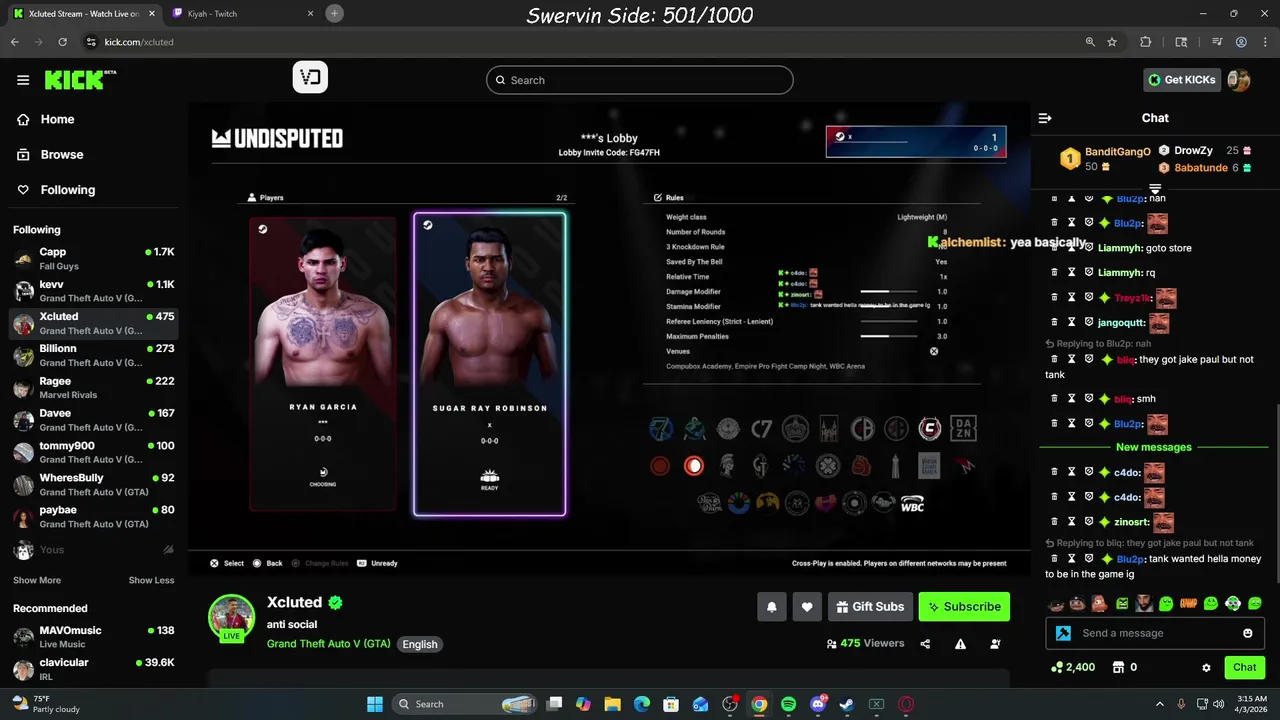Switch to Kiyah - Twitch tab

point(240,13)
